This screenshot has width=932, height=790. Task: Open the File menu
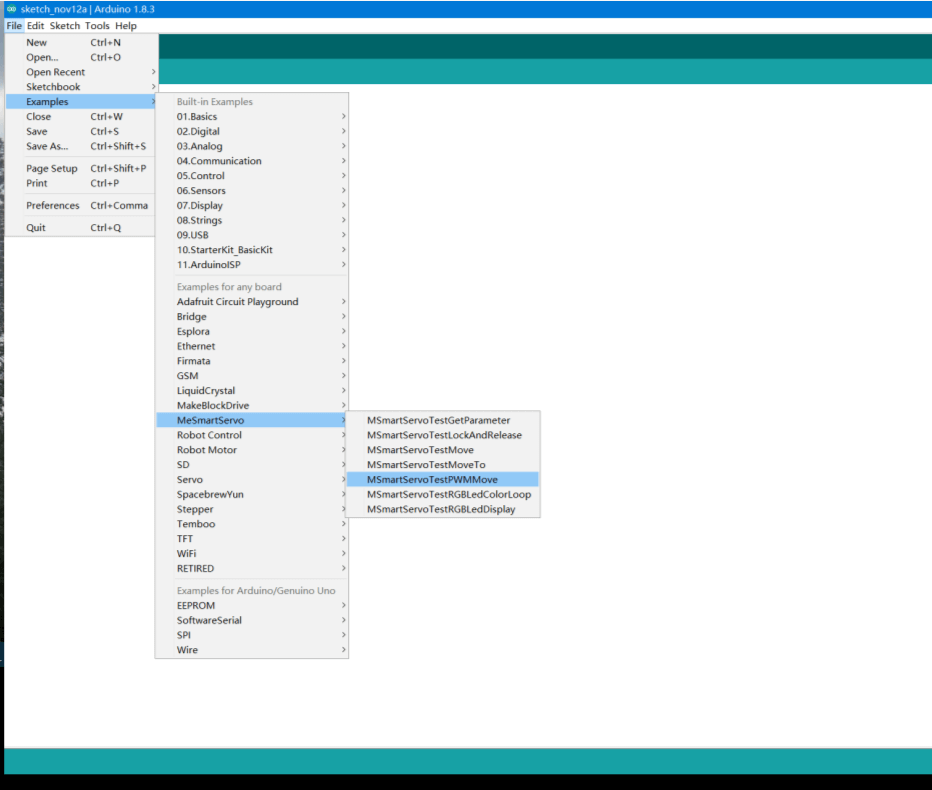pos(14,26)
